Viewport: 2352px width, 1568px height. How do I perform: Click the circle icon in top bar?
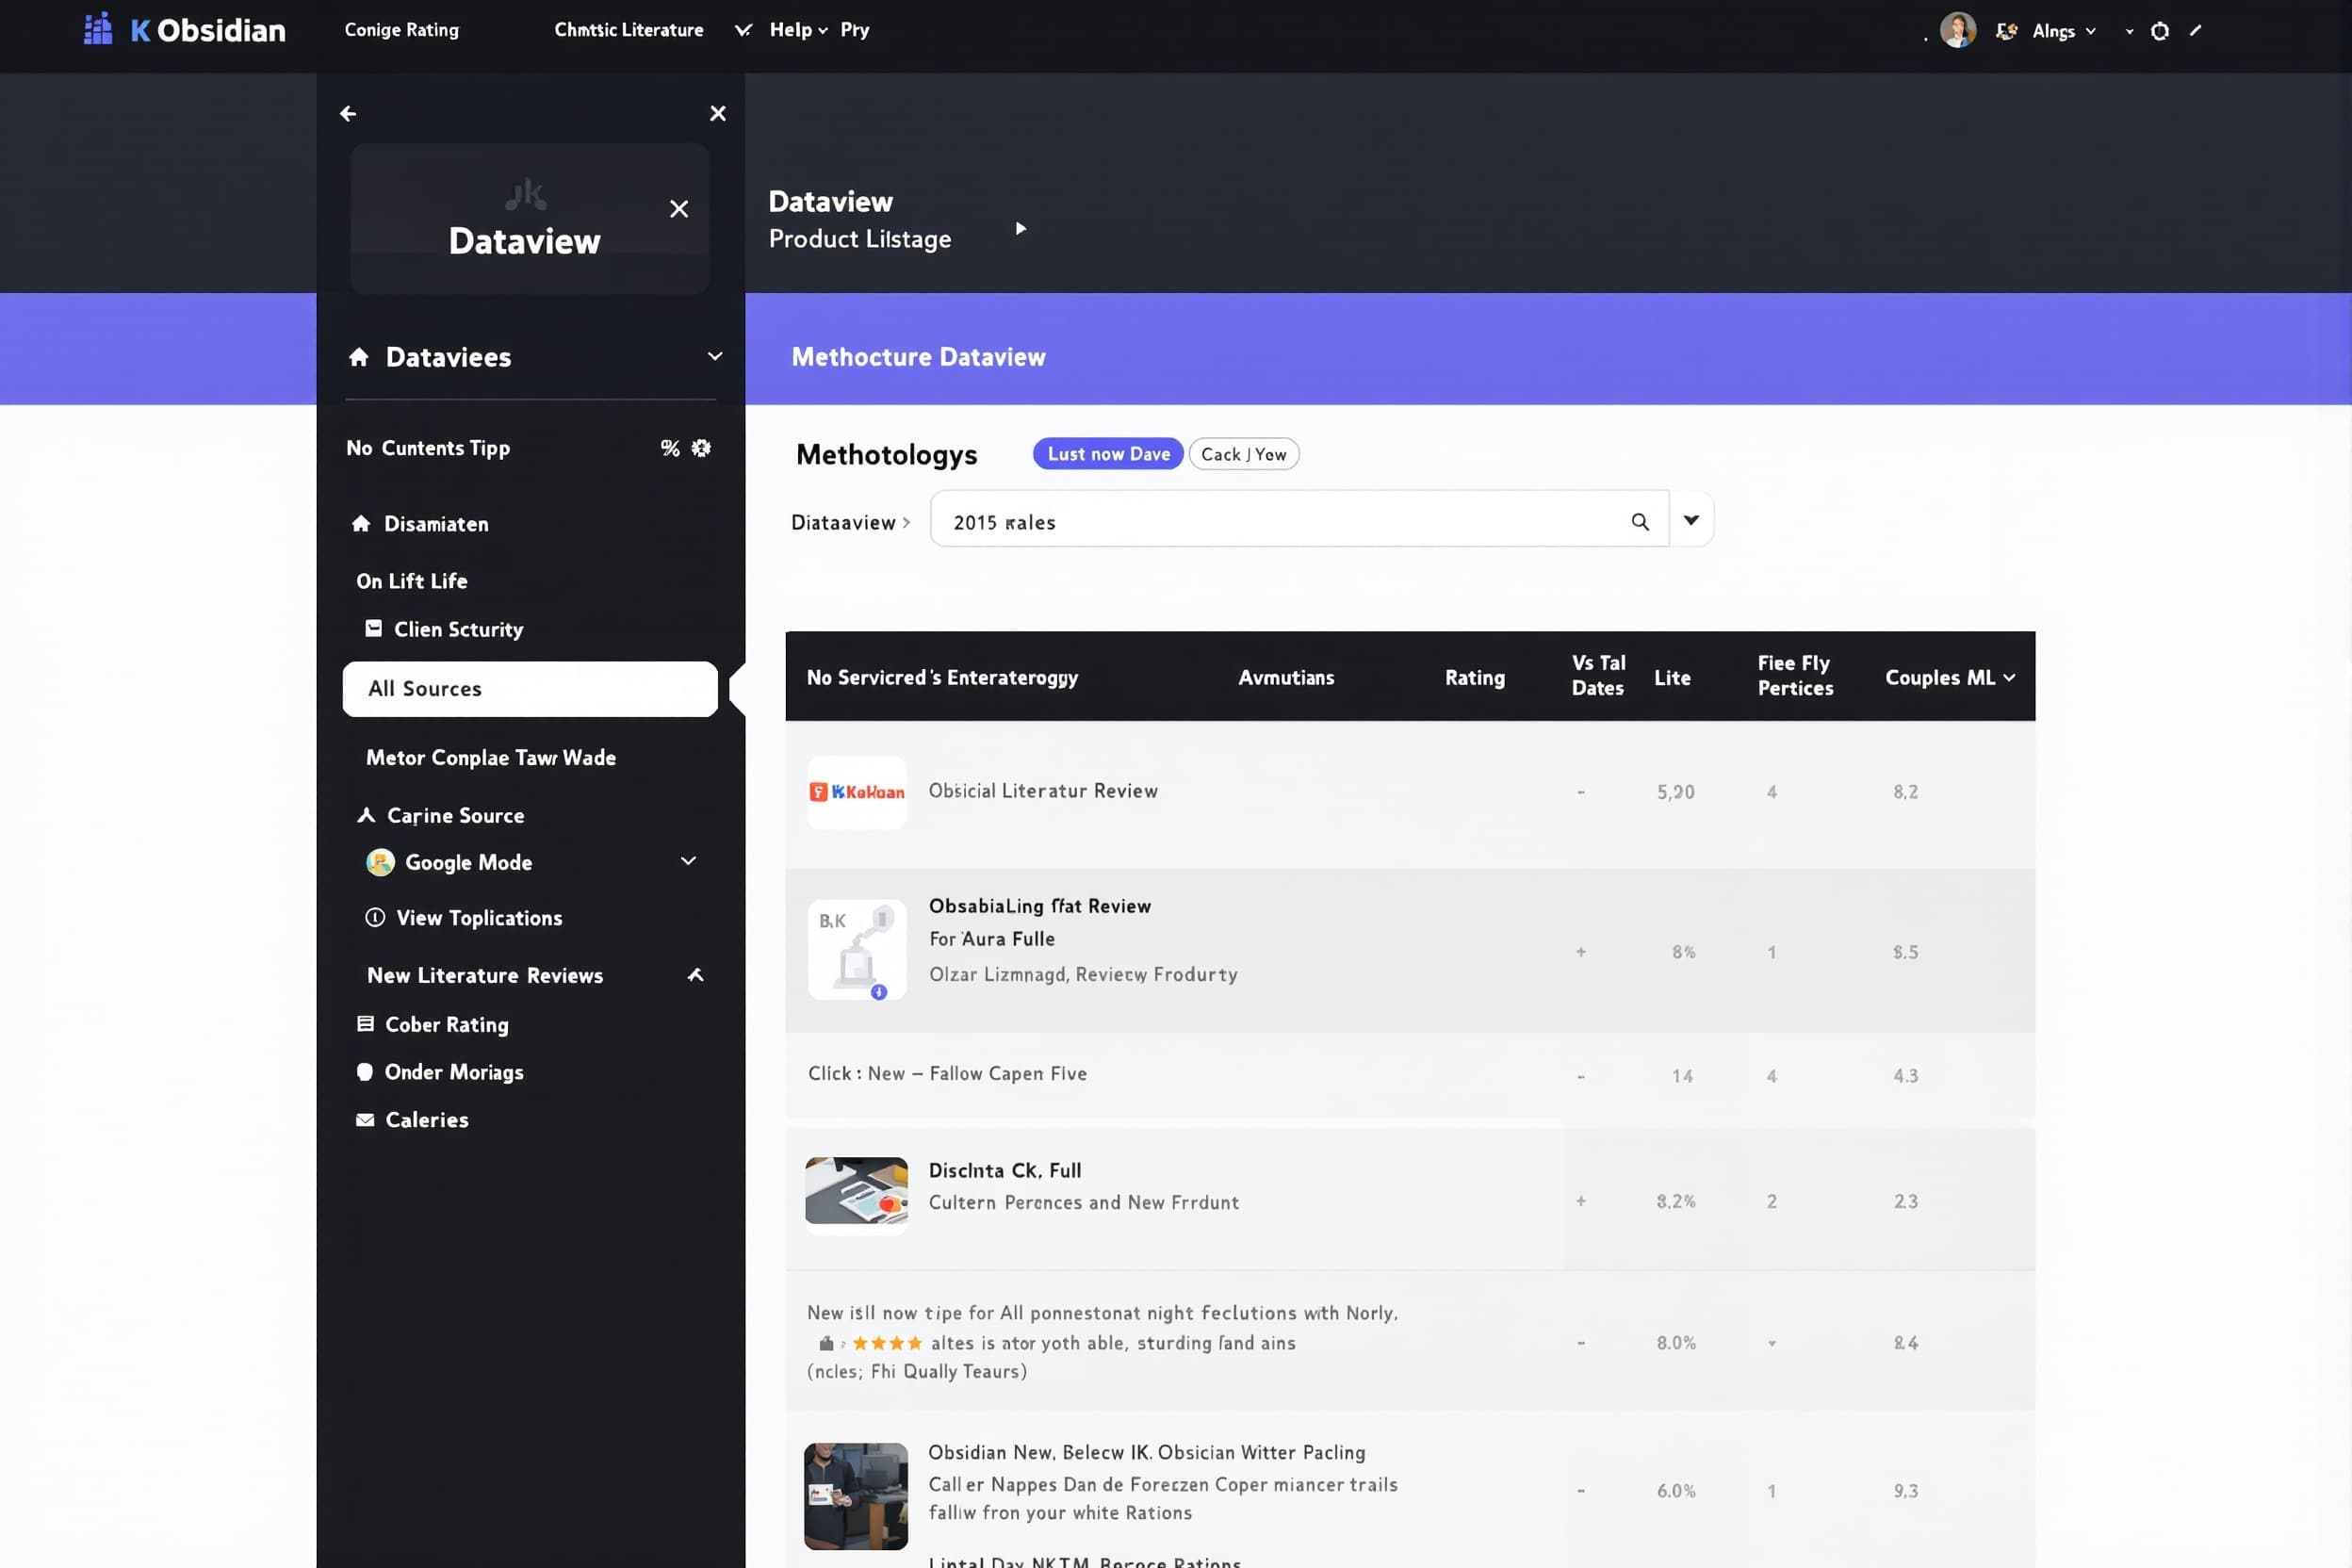pyautogui.click(x=2160, y=31)
